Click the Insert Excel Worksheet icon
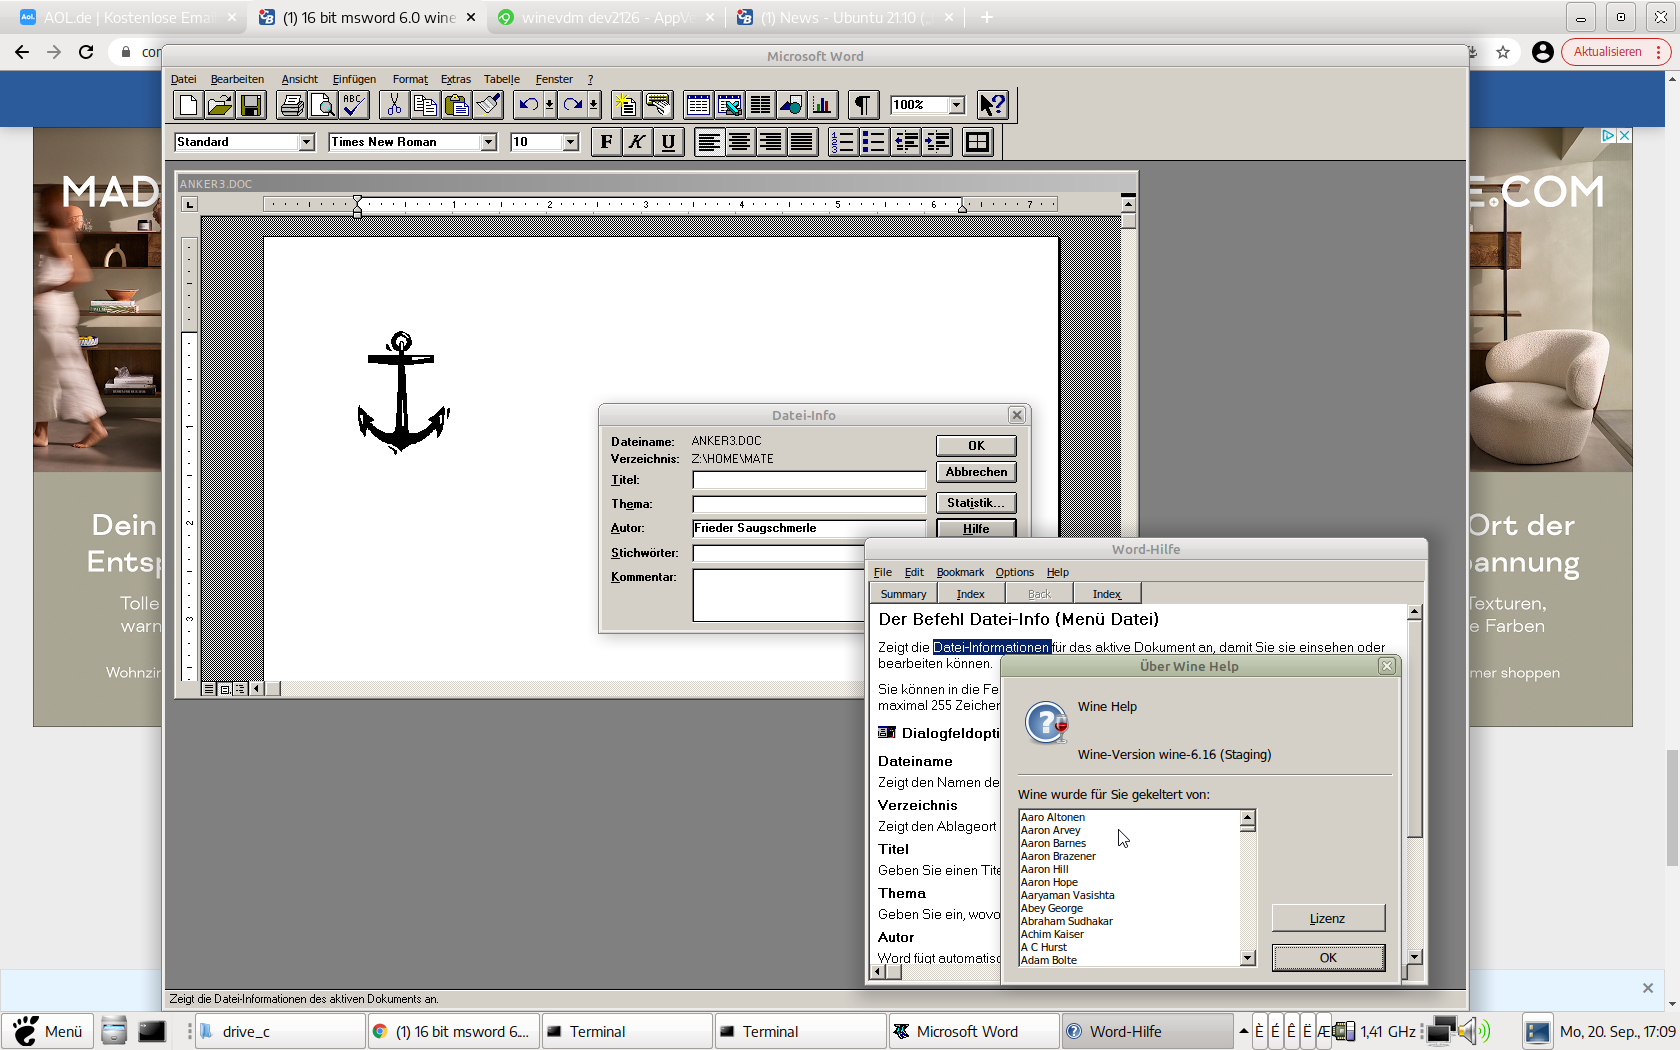Viewport: 1680px width, 1050px height. pos(730,105)
